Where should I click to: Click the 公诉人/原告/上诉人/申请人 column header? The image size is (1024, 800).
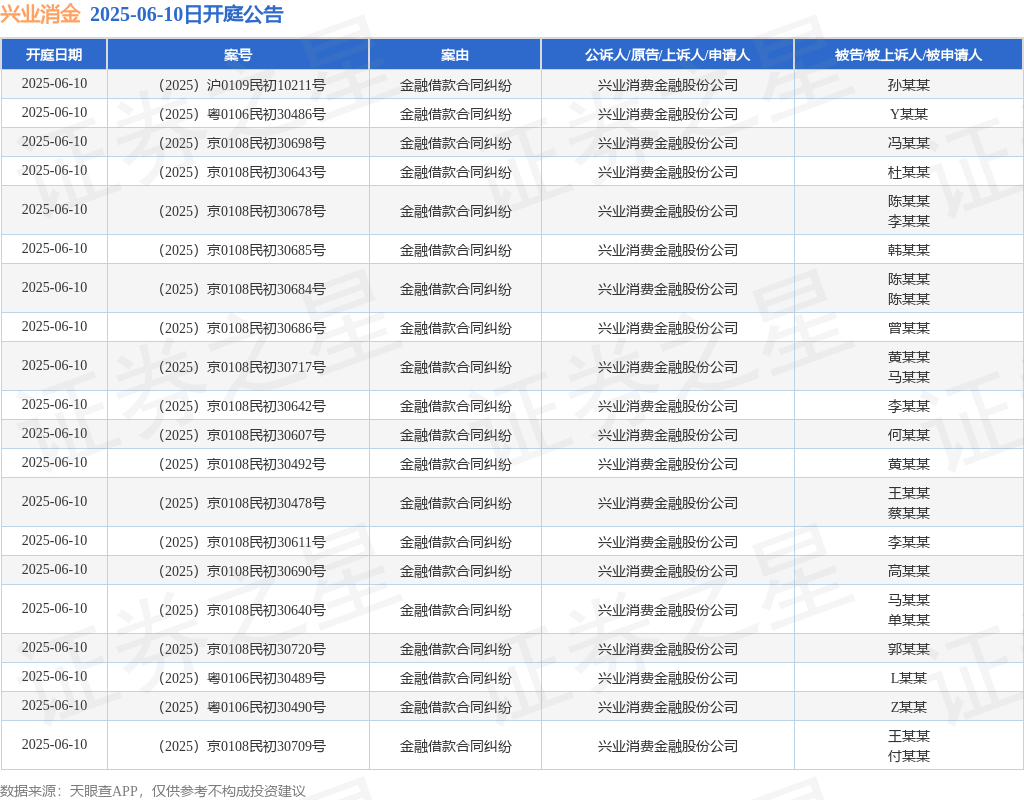[667, 55]
